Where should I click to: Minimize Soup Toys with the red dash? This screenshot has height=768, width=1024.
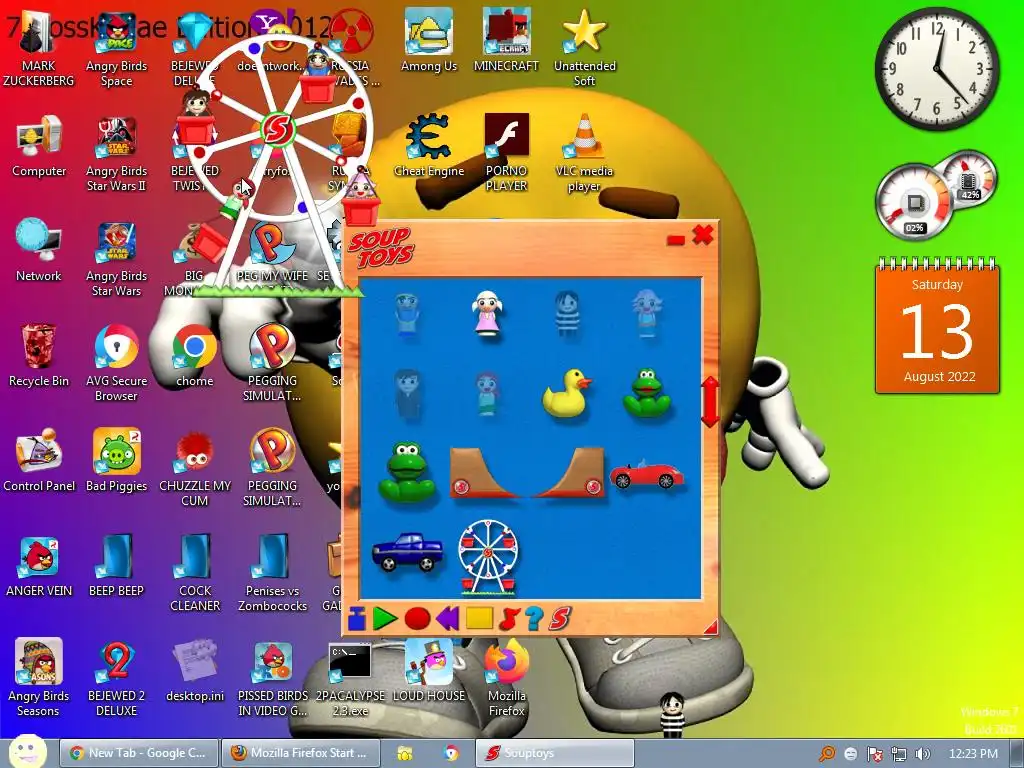676,240
